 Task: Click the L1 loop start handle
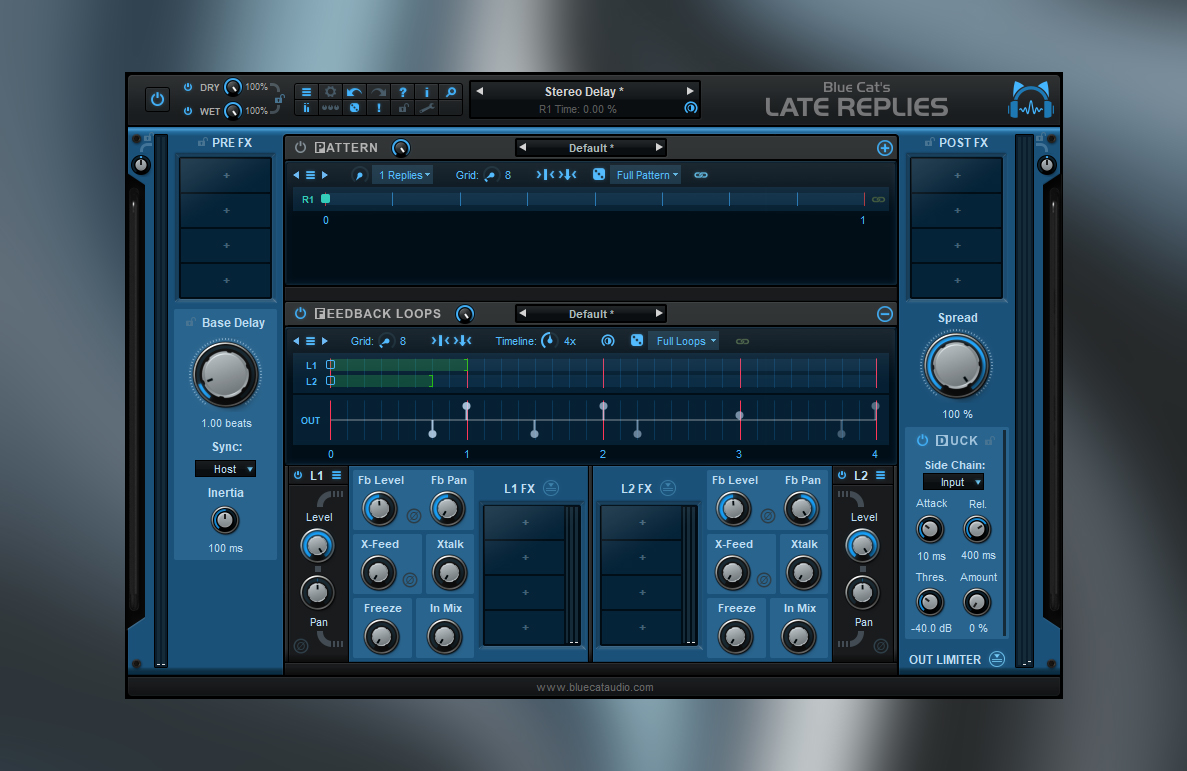coord(330,365)
